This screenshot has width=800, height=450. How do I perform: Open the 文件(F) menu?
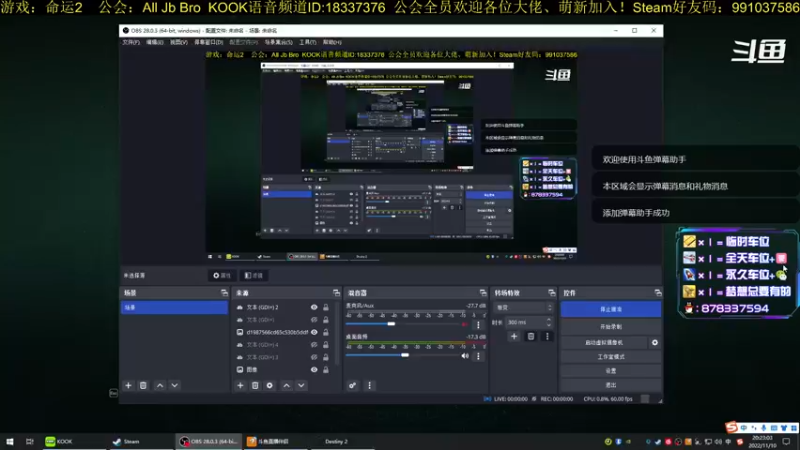pos(131,42)
